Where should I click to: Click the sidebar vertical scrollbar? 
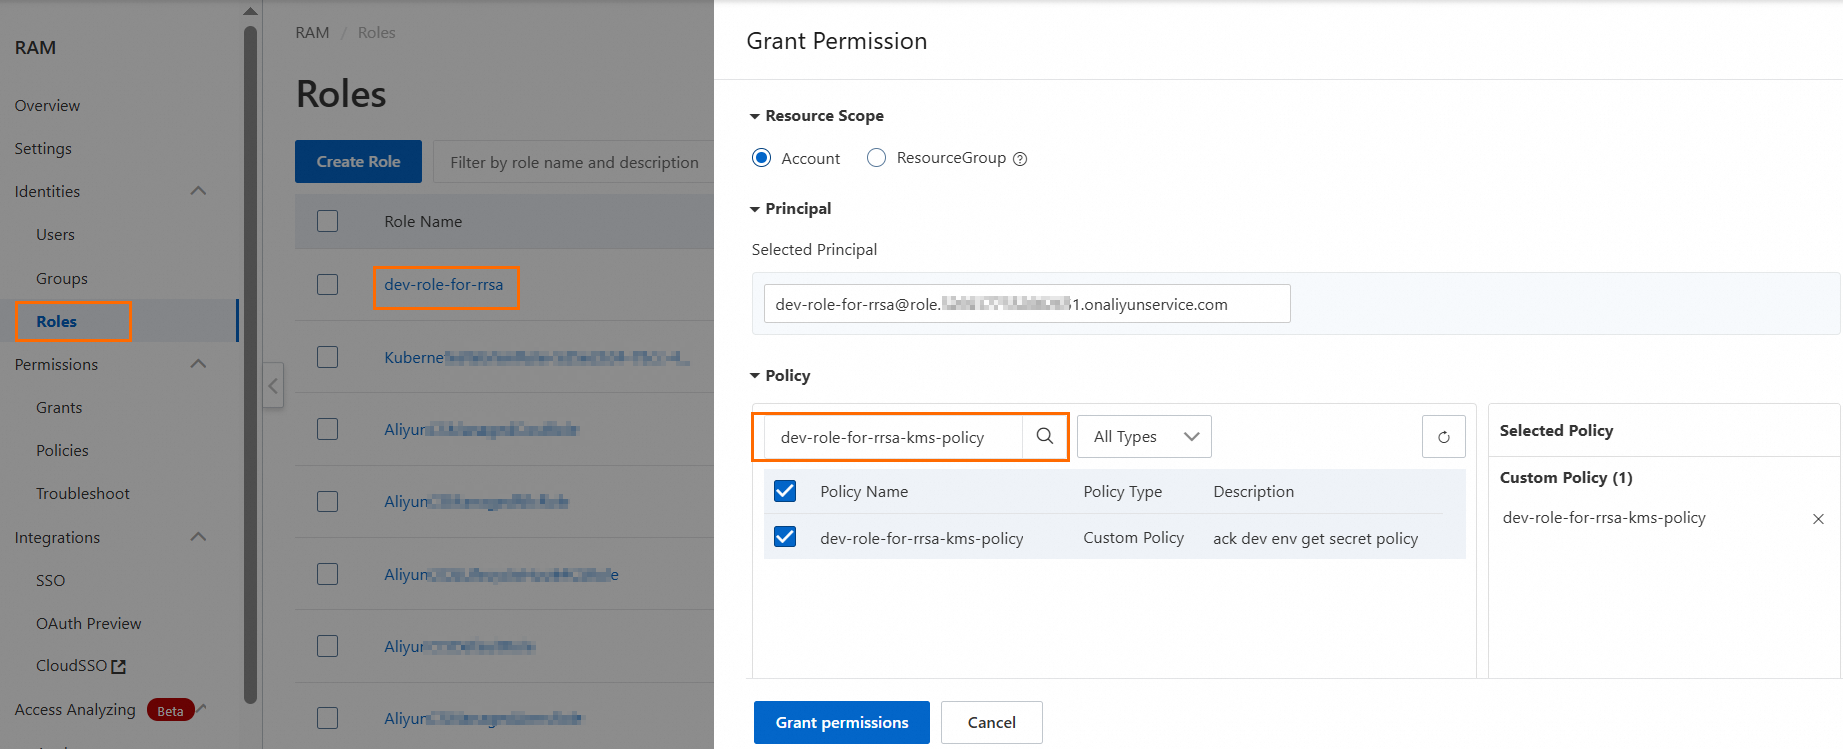250,360
